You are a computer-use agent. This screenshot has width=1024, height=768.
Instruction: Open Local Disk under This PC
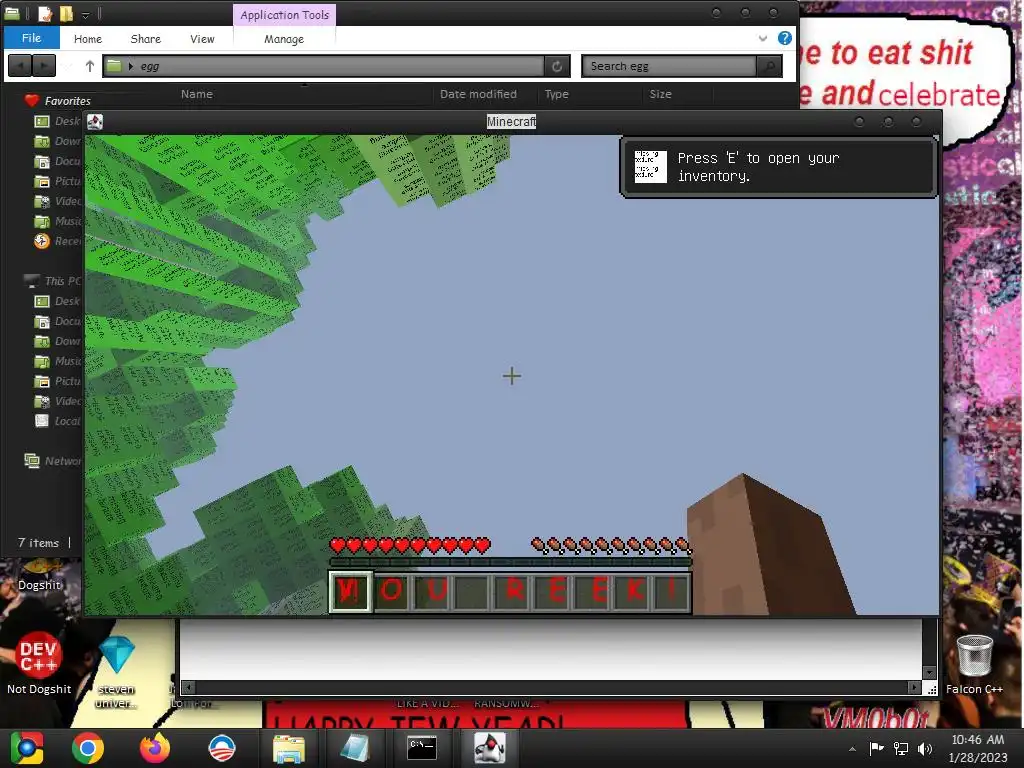pyautogui.click(x=58, y=421)
